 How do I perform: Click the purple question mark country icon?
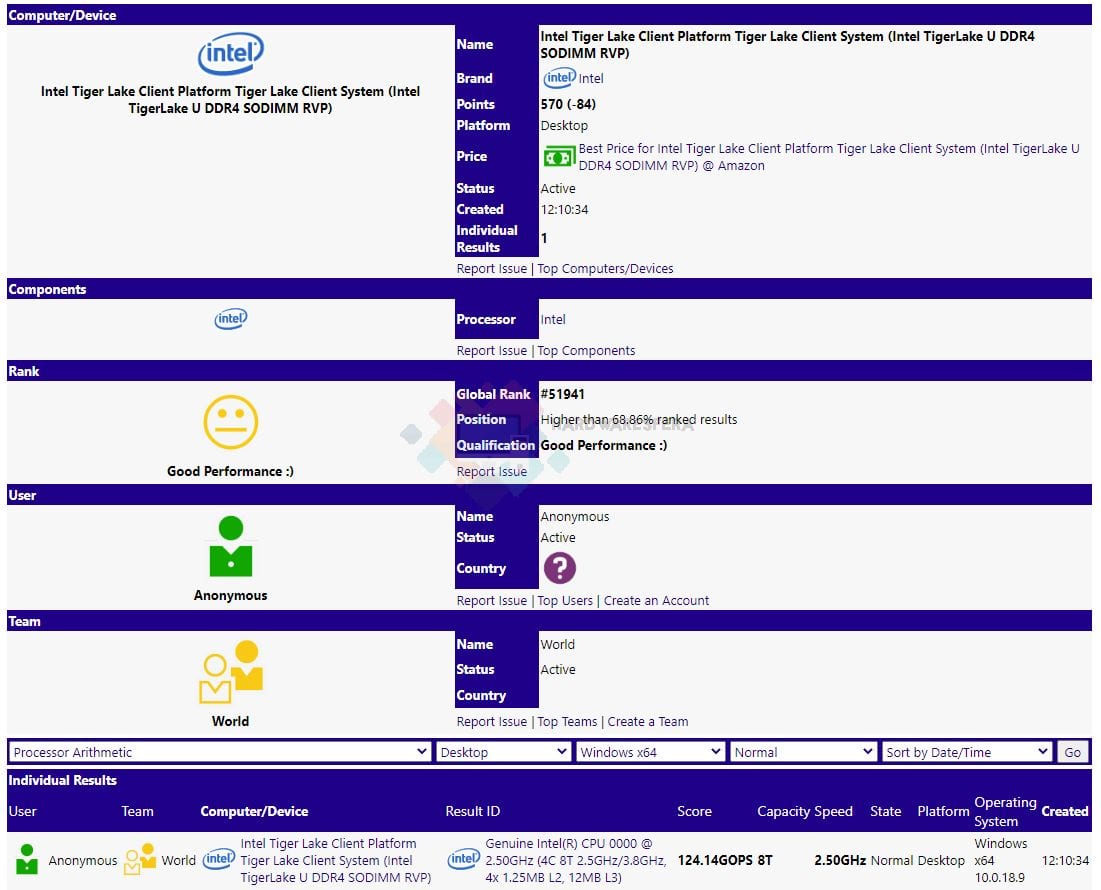pos(560,568)
